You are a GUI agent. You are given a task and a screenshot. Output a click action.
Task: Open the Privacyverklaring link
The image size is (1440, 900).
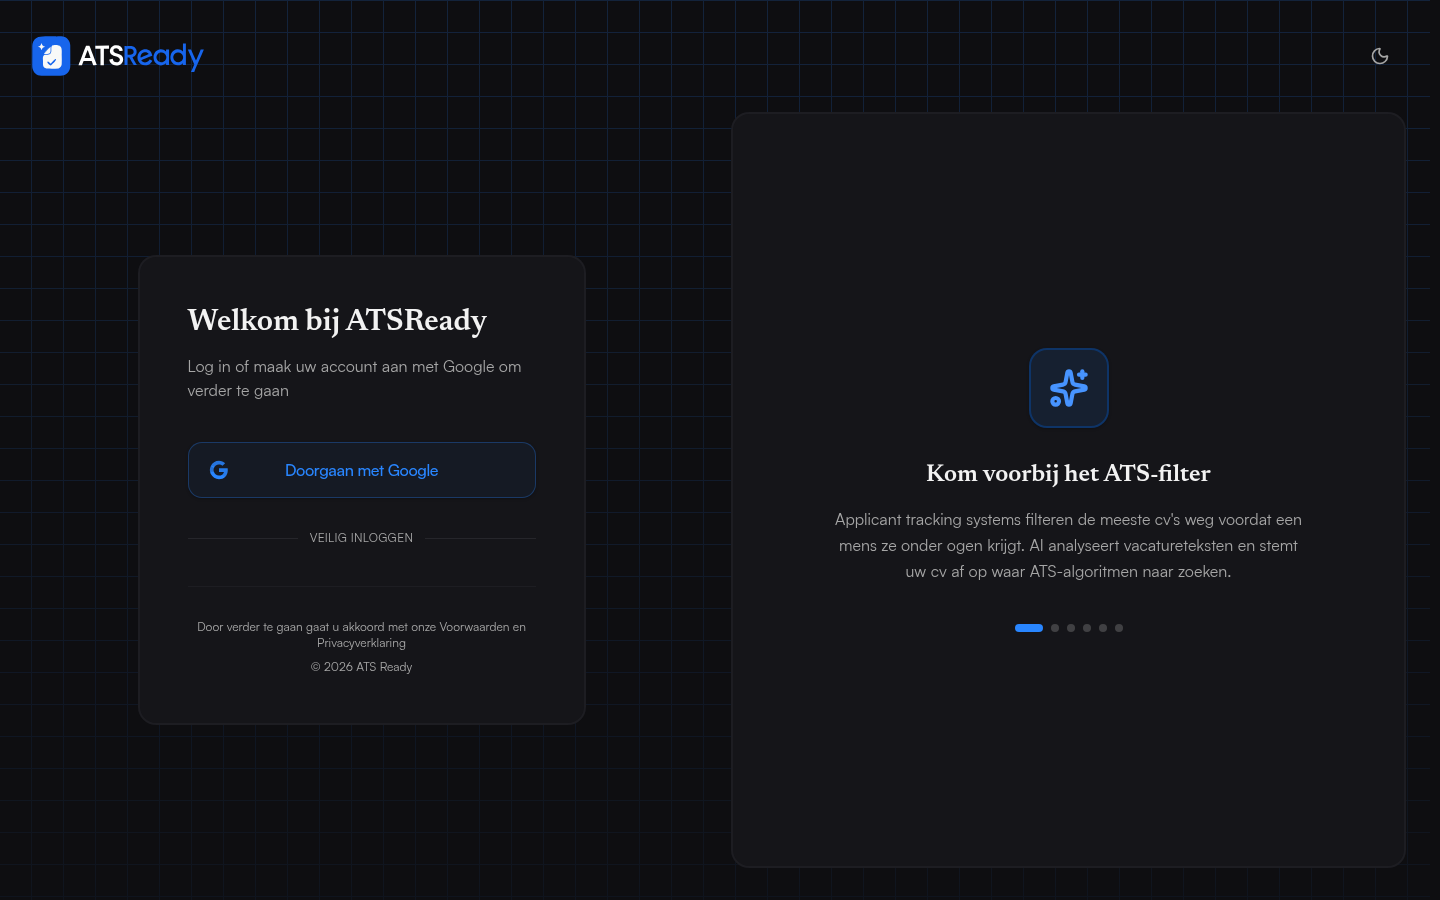pyautogui.click(x=361, y=643)
